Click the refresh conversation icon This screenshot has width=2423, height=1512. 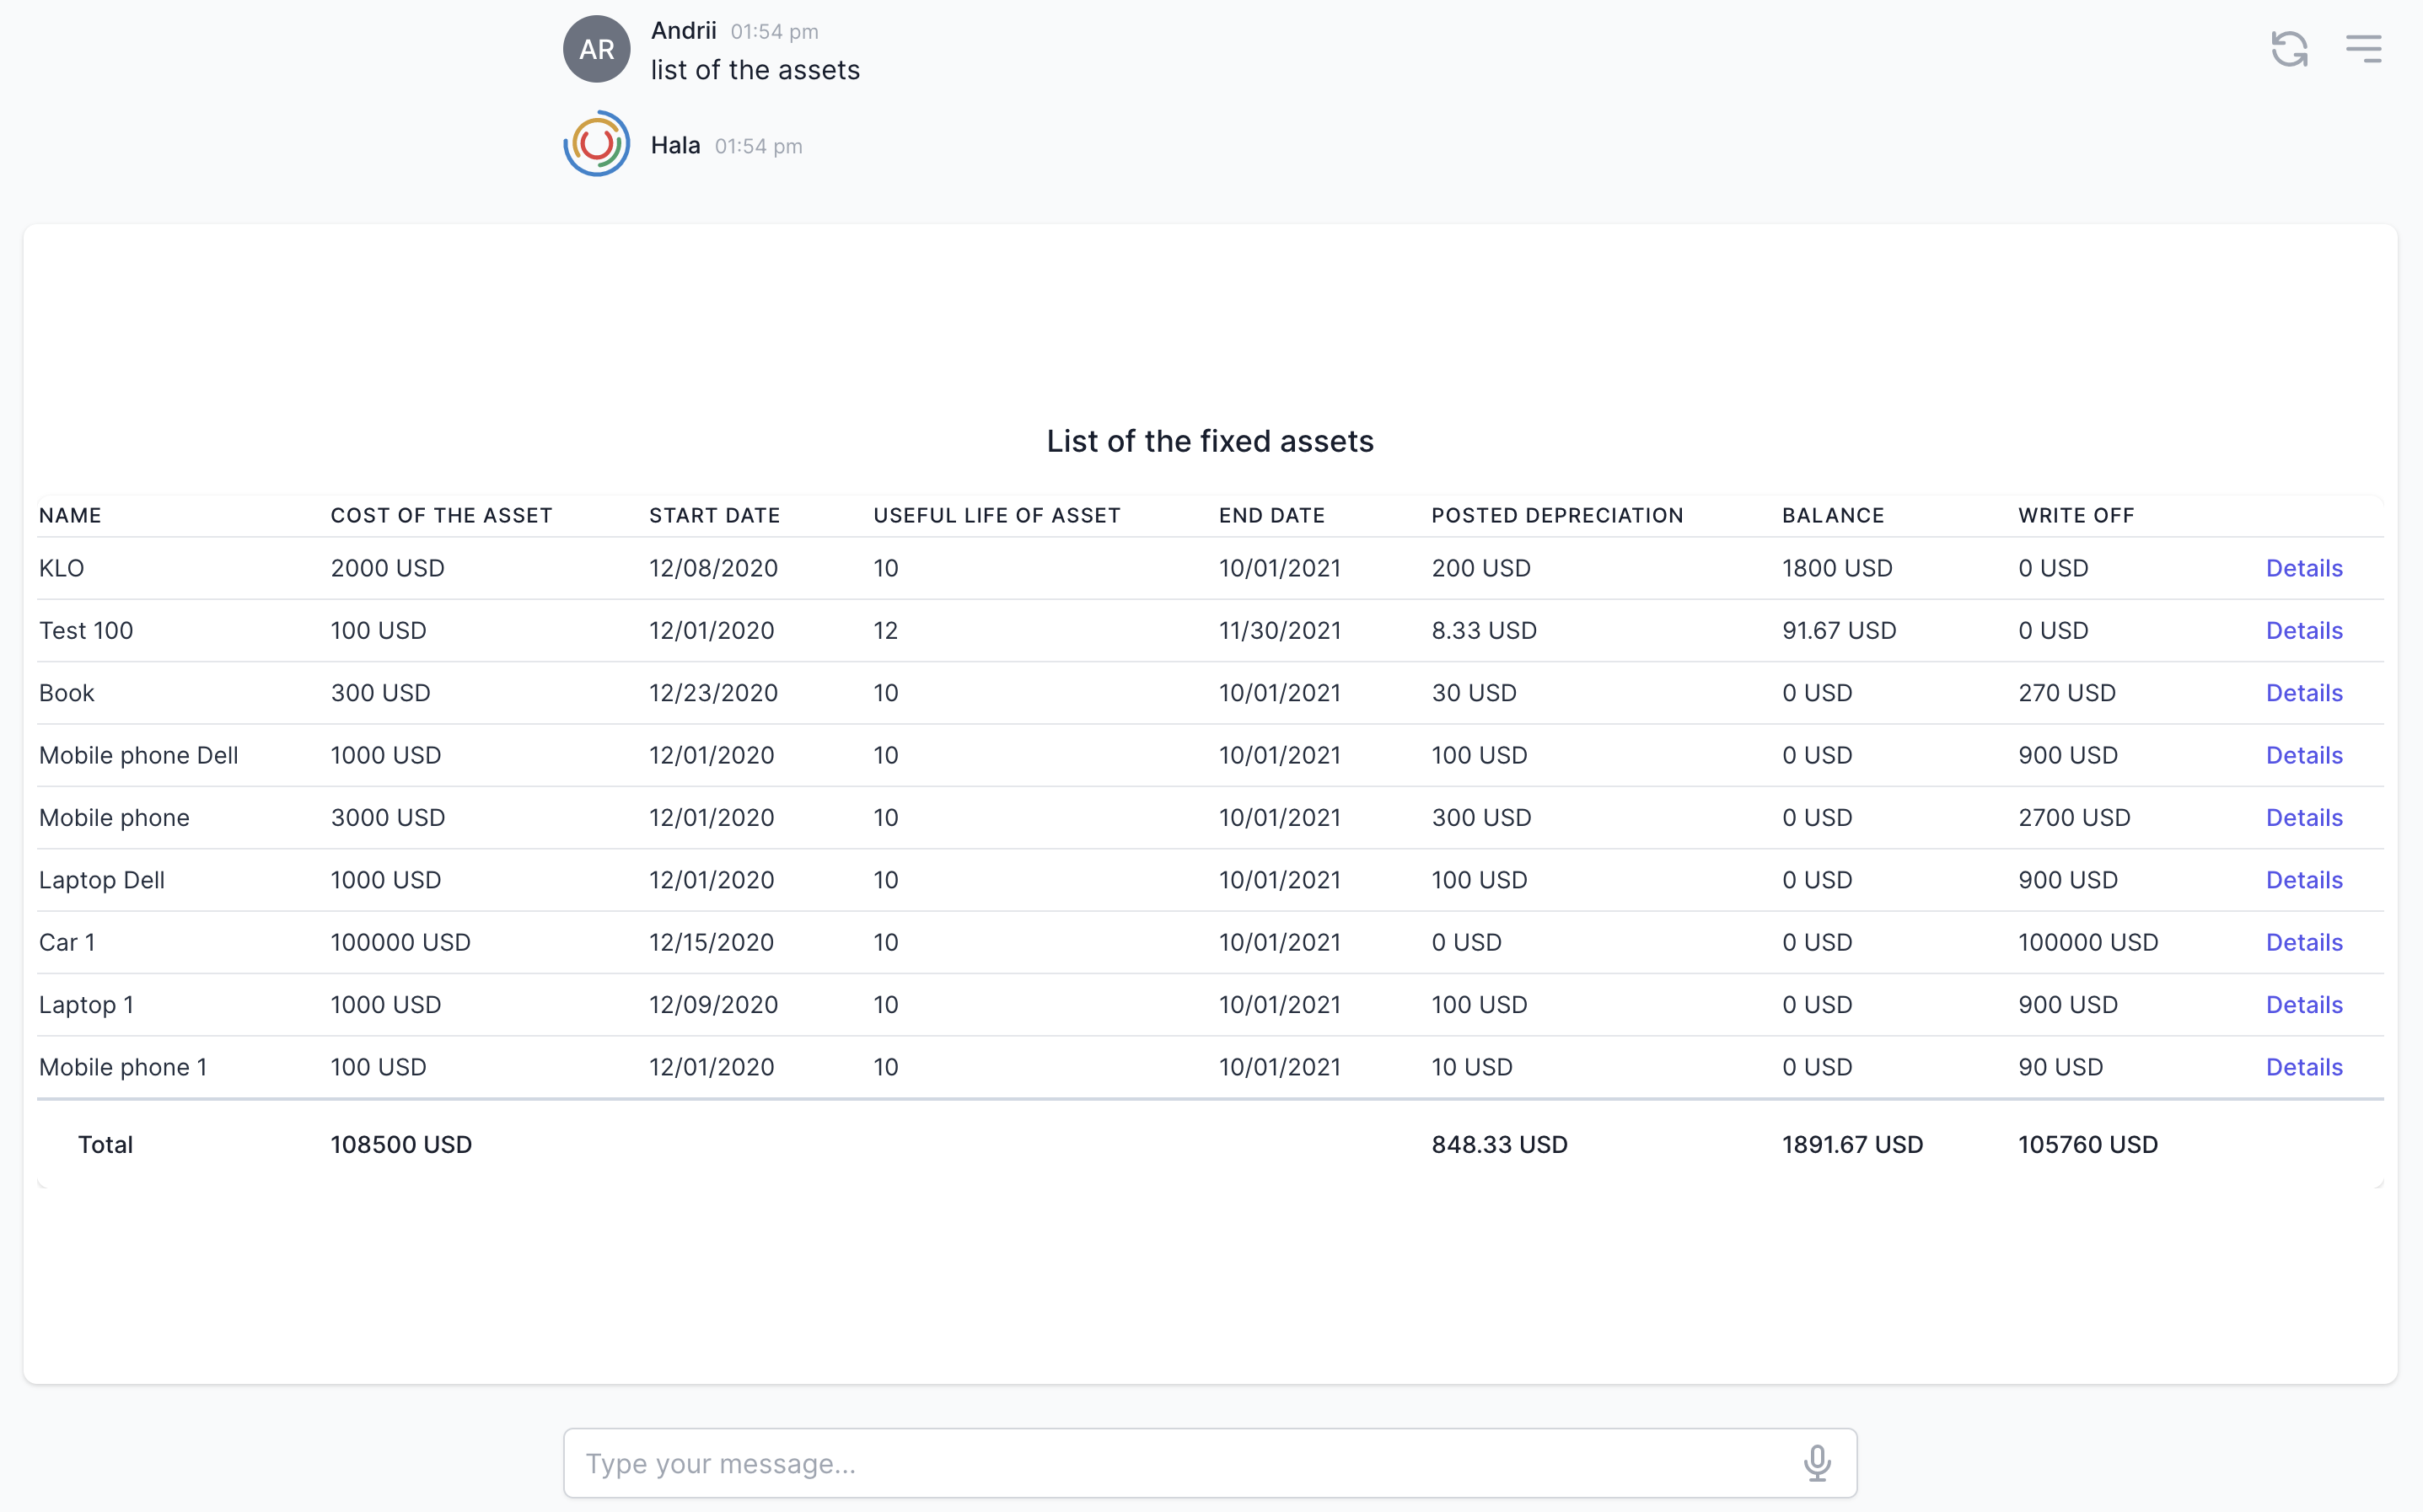2288,49
